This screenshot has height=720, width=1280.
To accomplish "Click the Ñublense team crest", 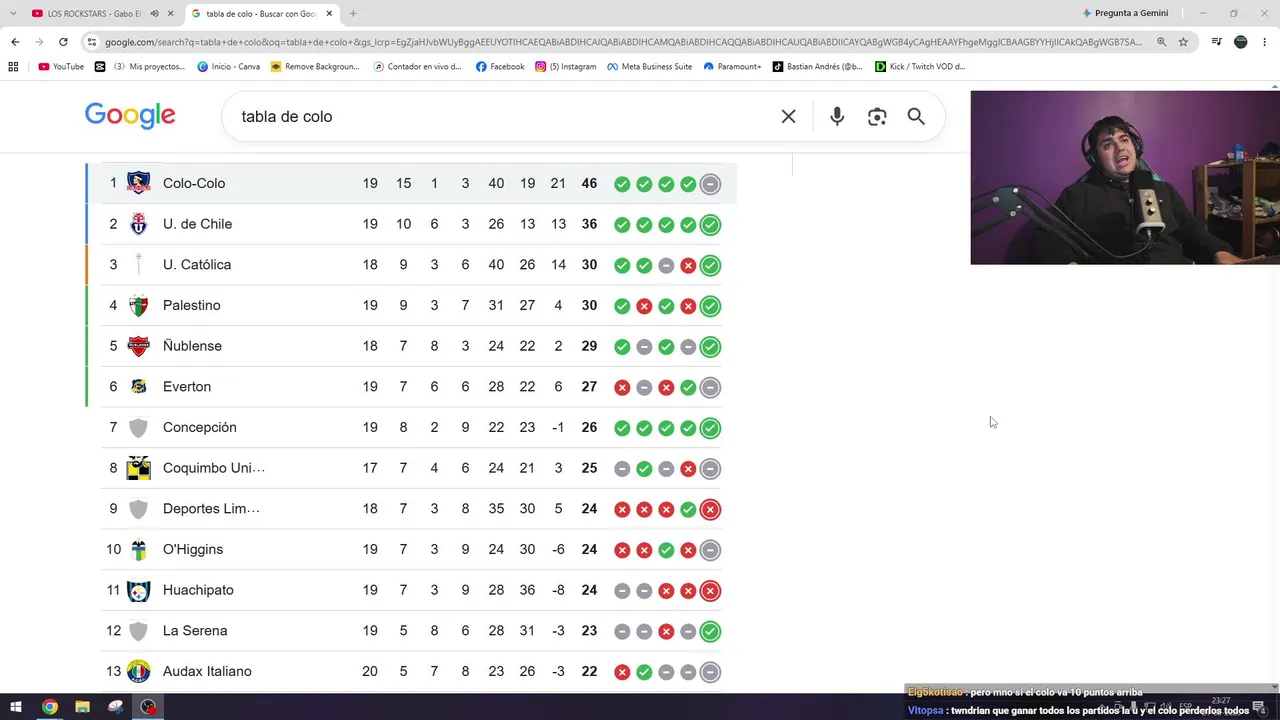I will pos(139,346).
